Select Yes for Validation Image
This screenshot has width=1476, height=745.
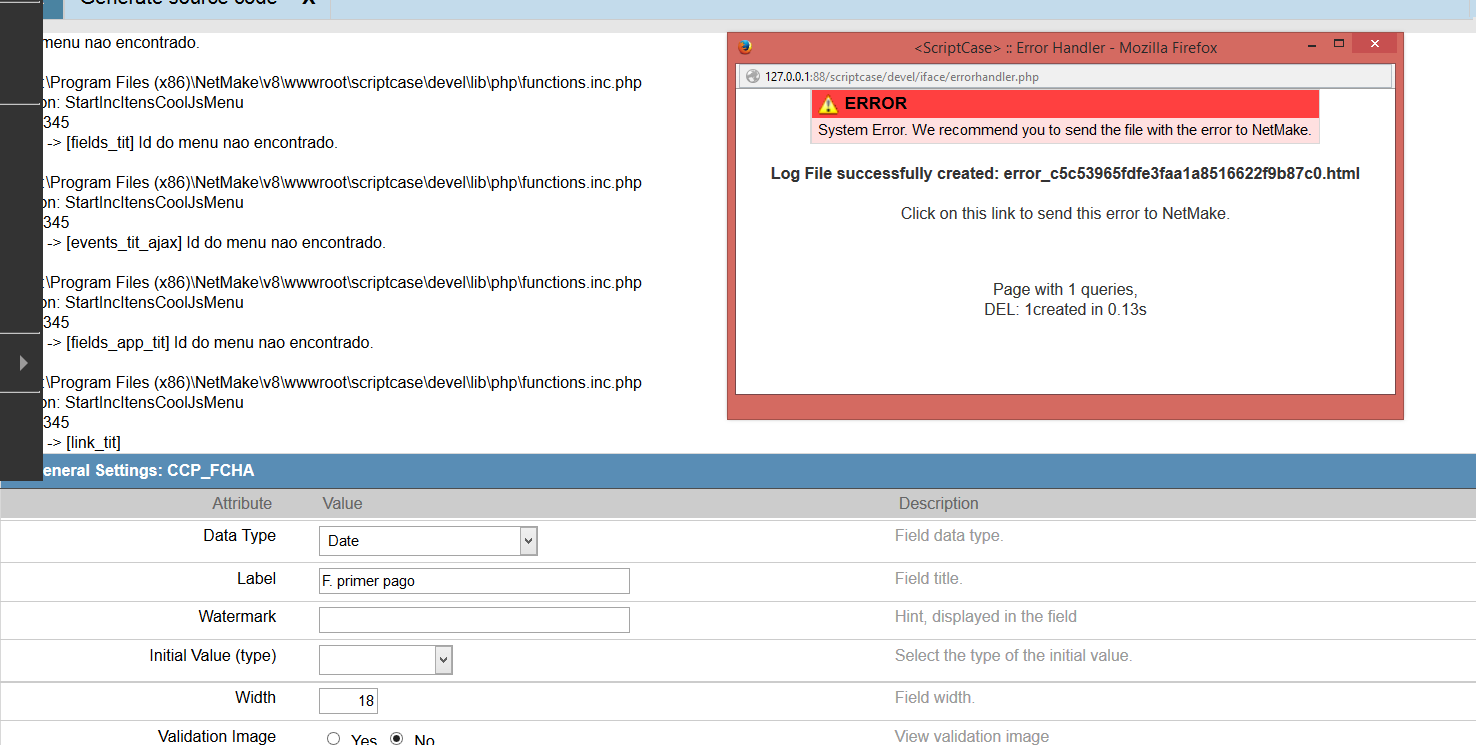pyautogui.click(x=334, y=739)
